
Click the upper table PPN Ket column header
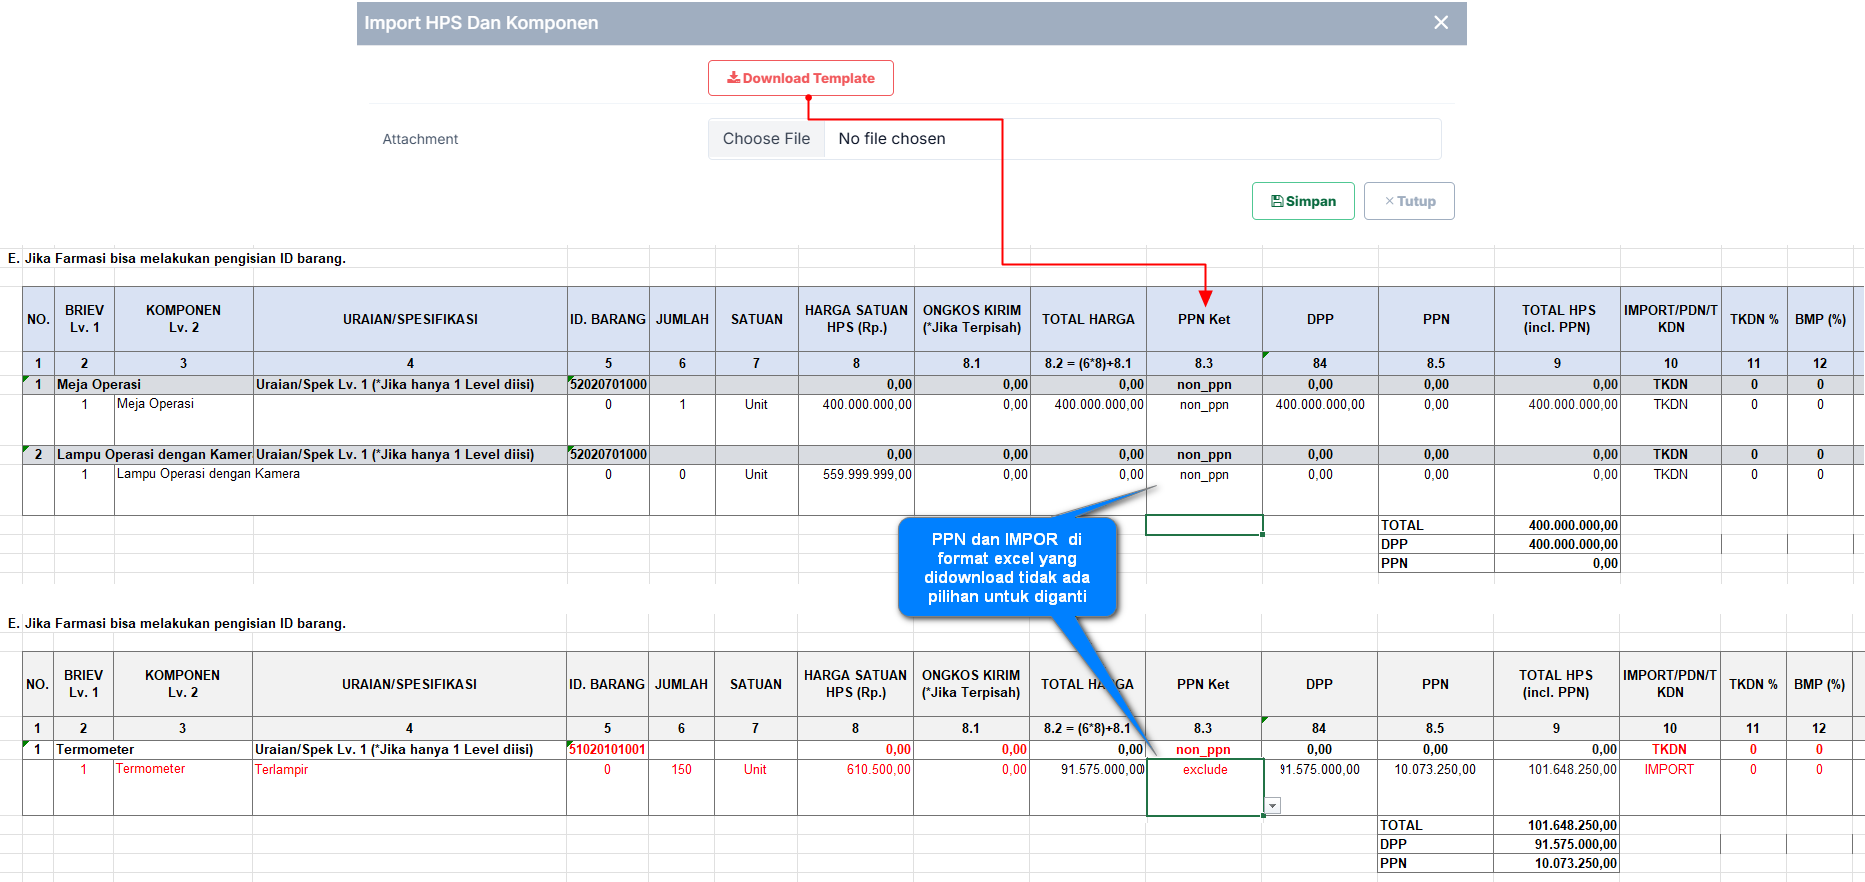(1204, 320)
